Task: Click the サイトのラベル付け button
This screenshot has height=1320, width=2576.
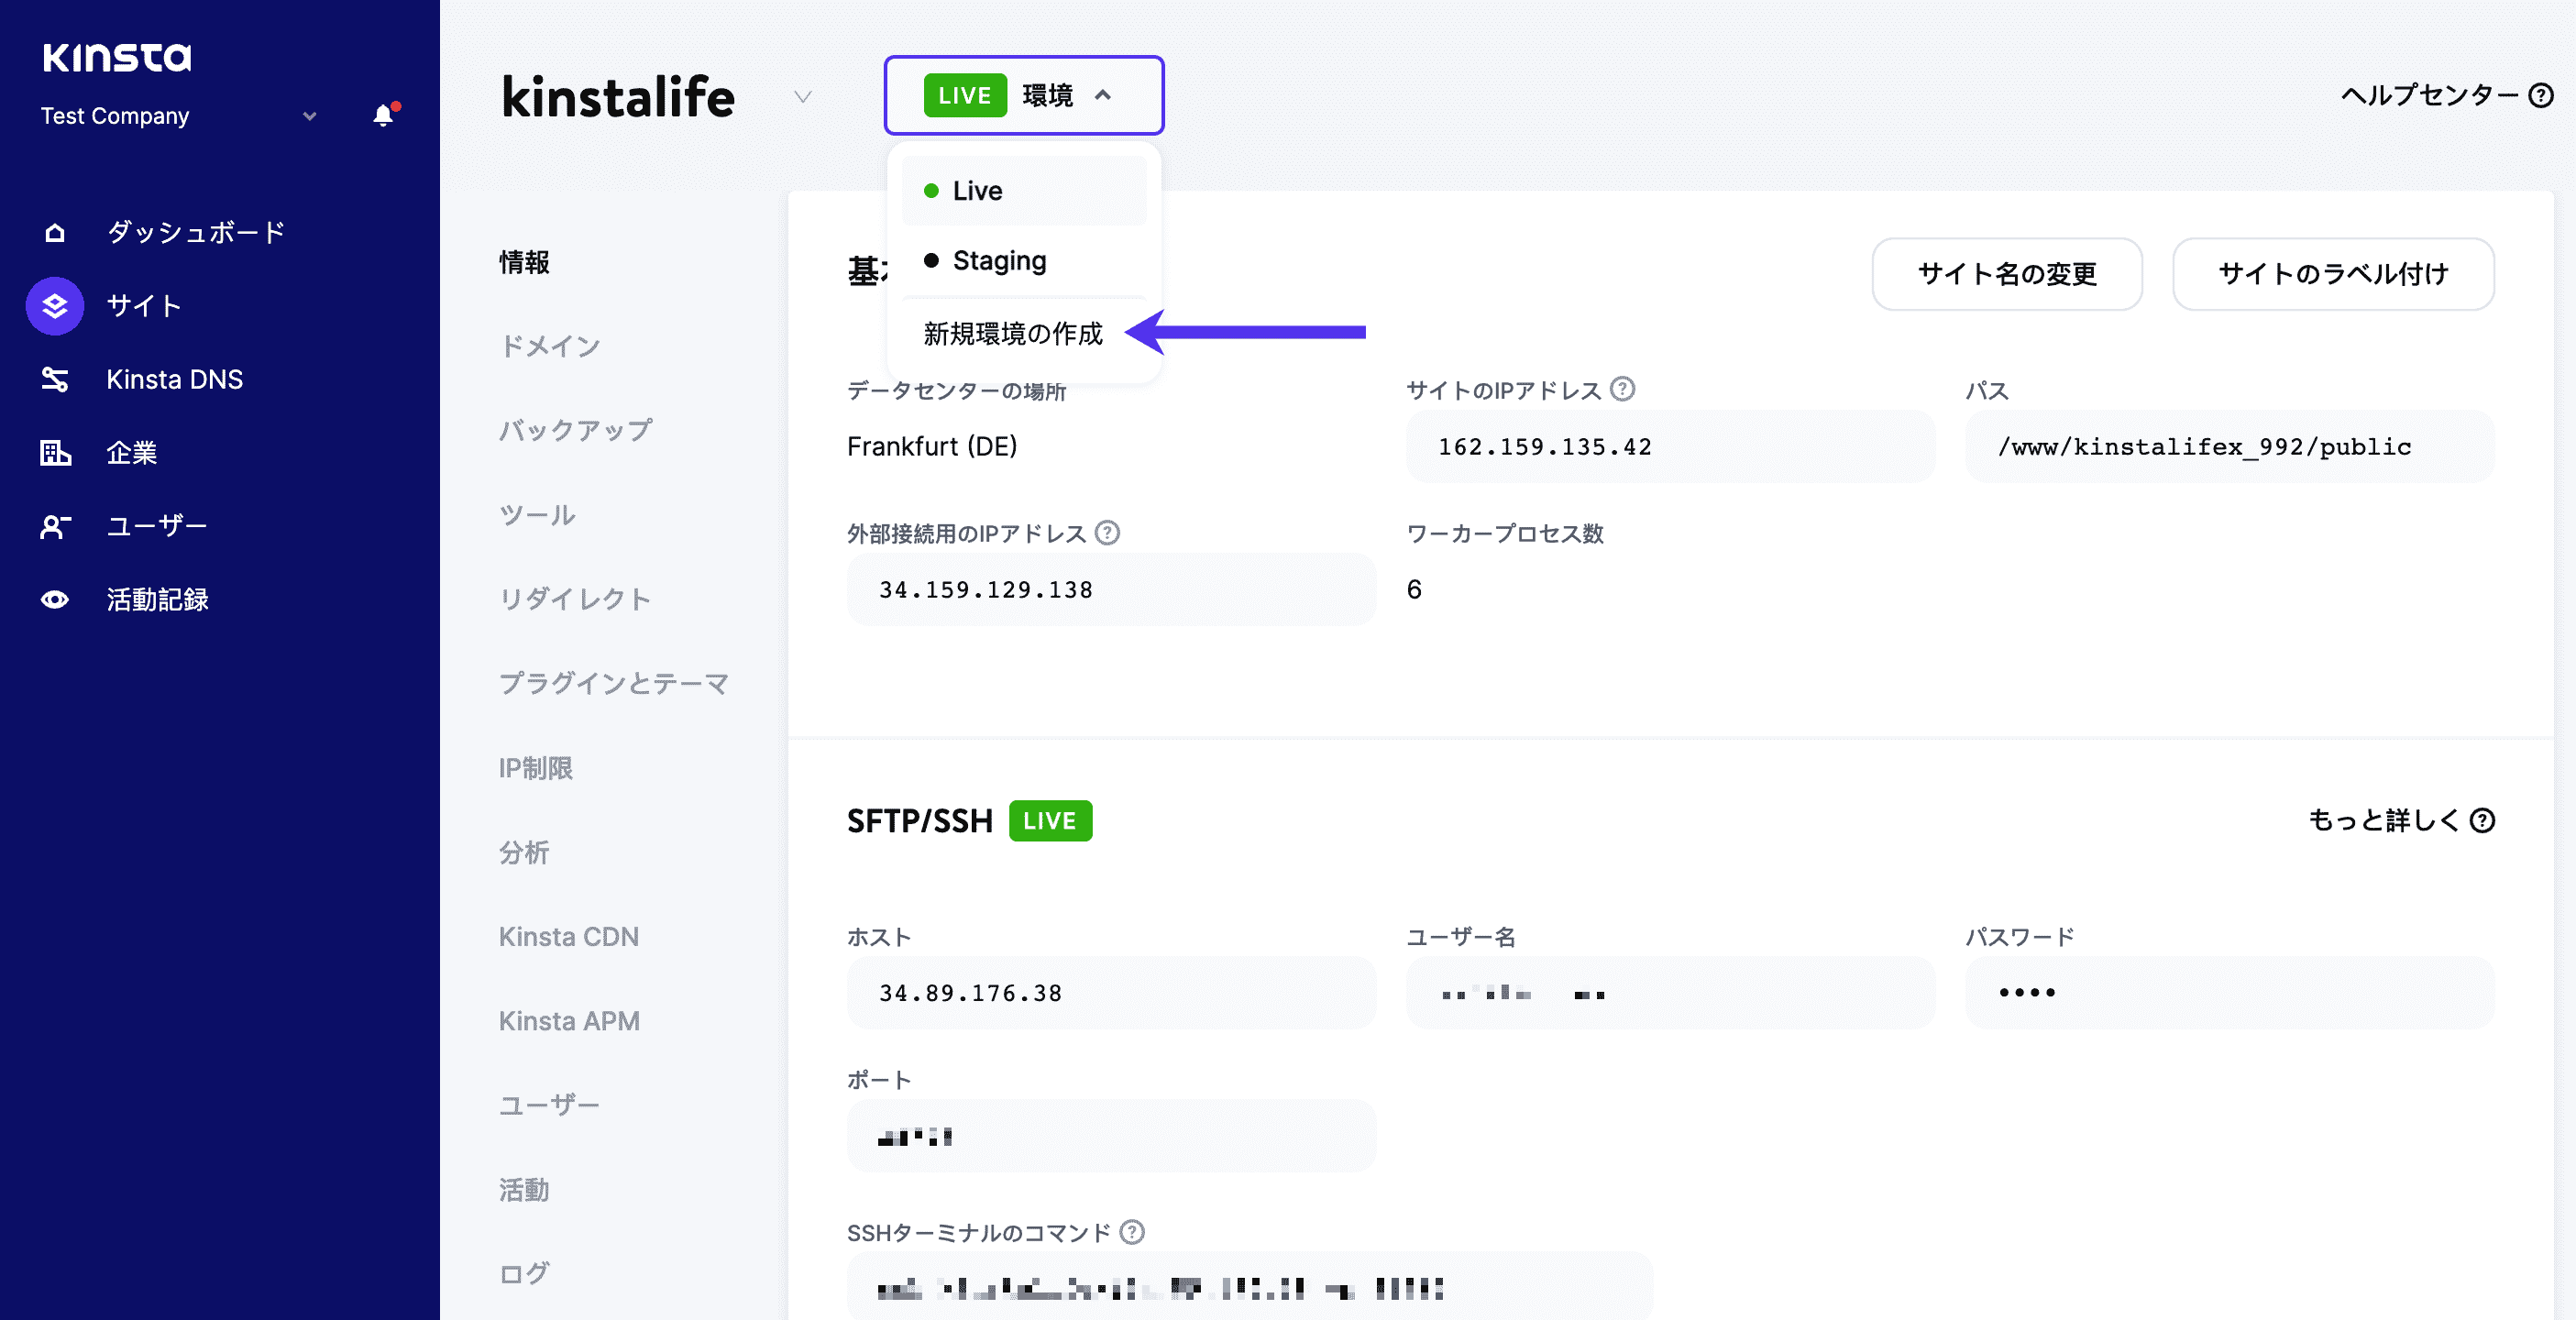Action: (x=2332, y=274)
